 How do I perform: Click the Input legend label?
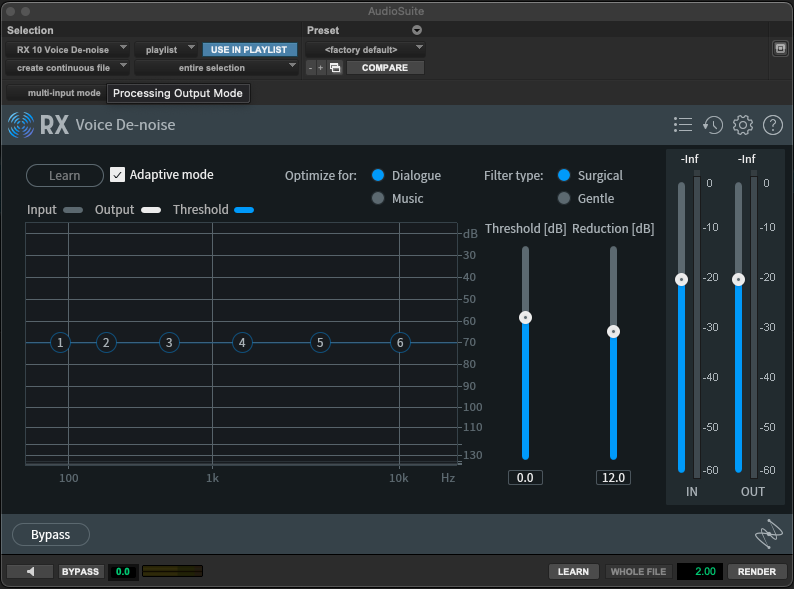42,210
